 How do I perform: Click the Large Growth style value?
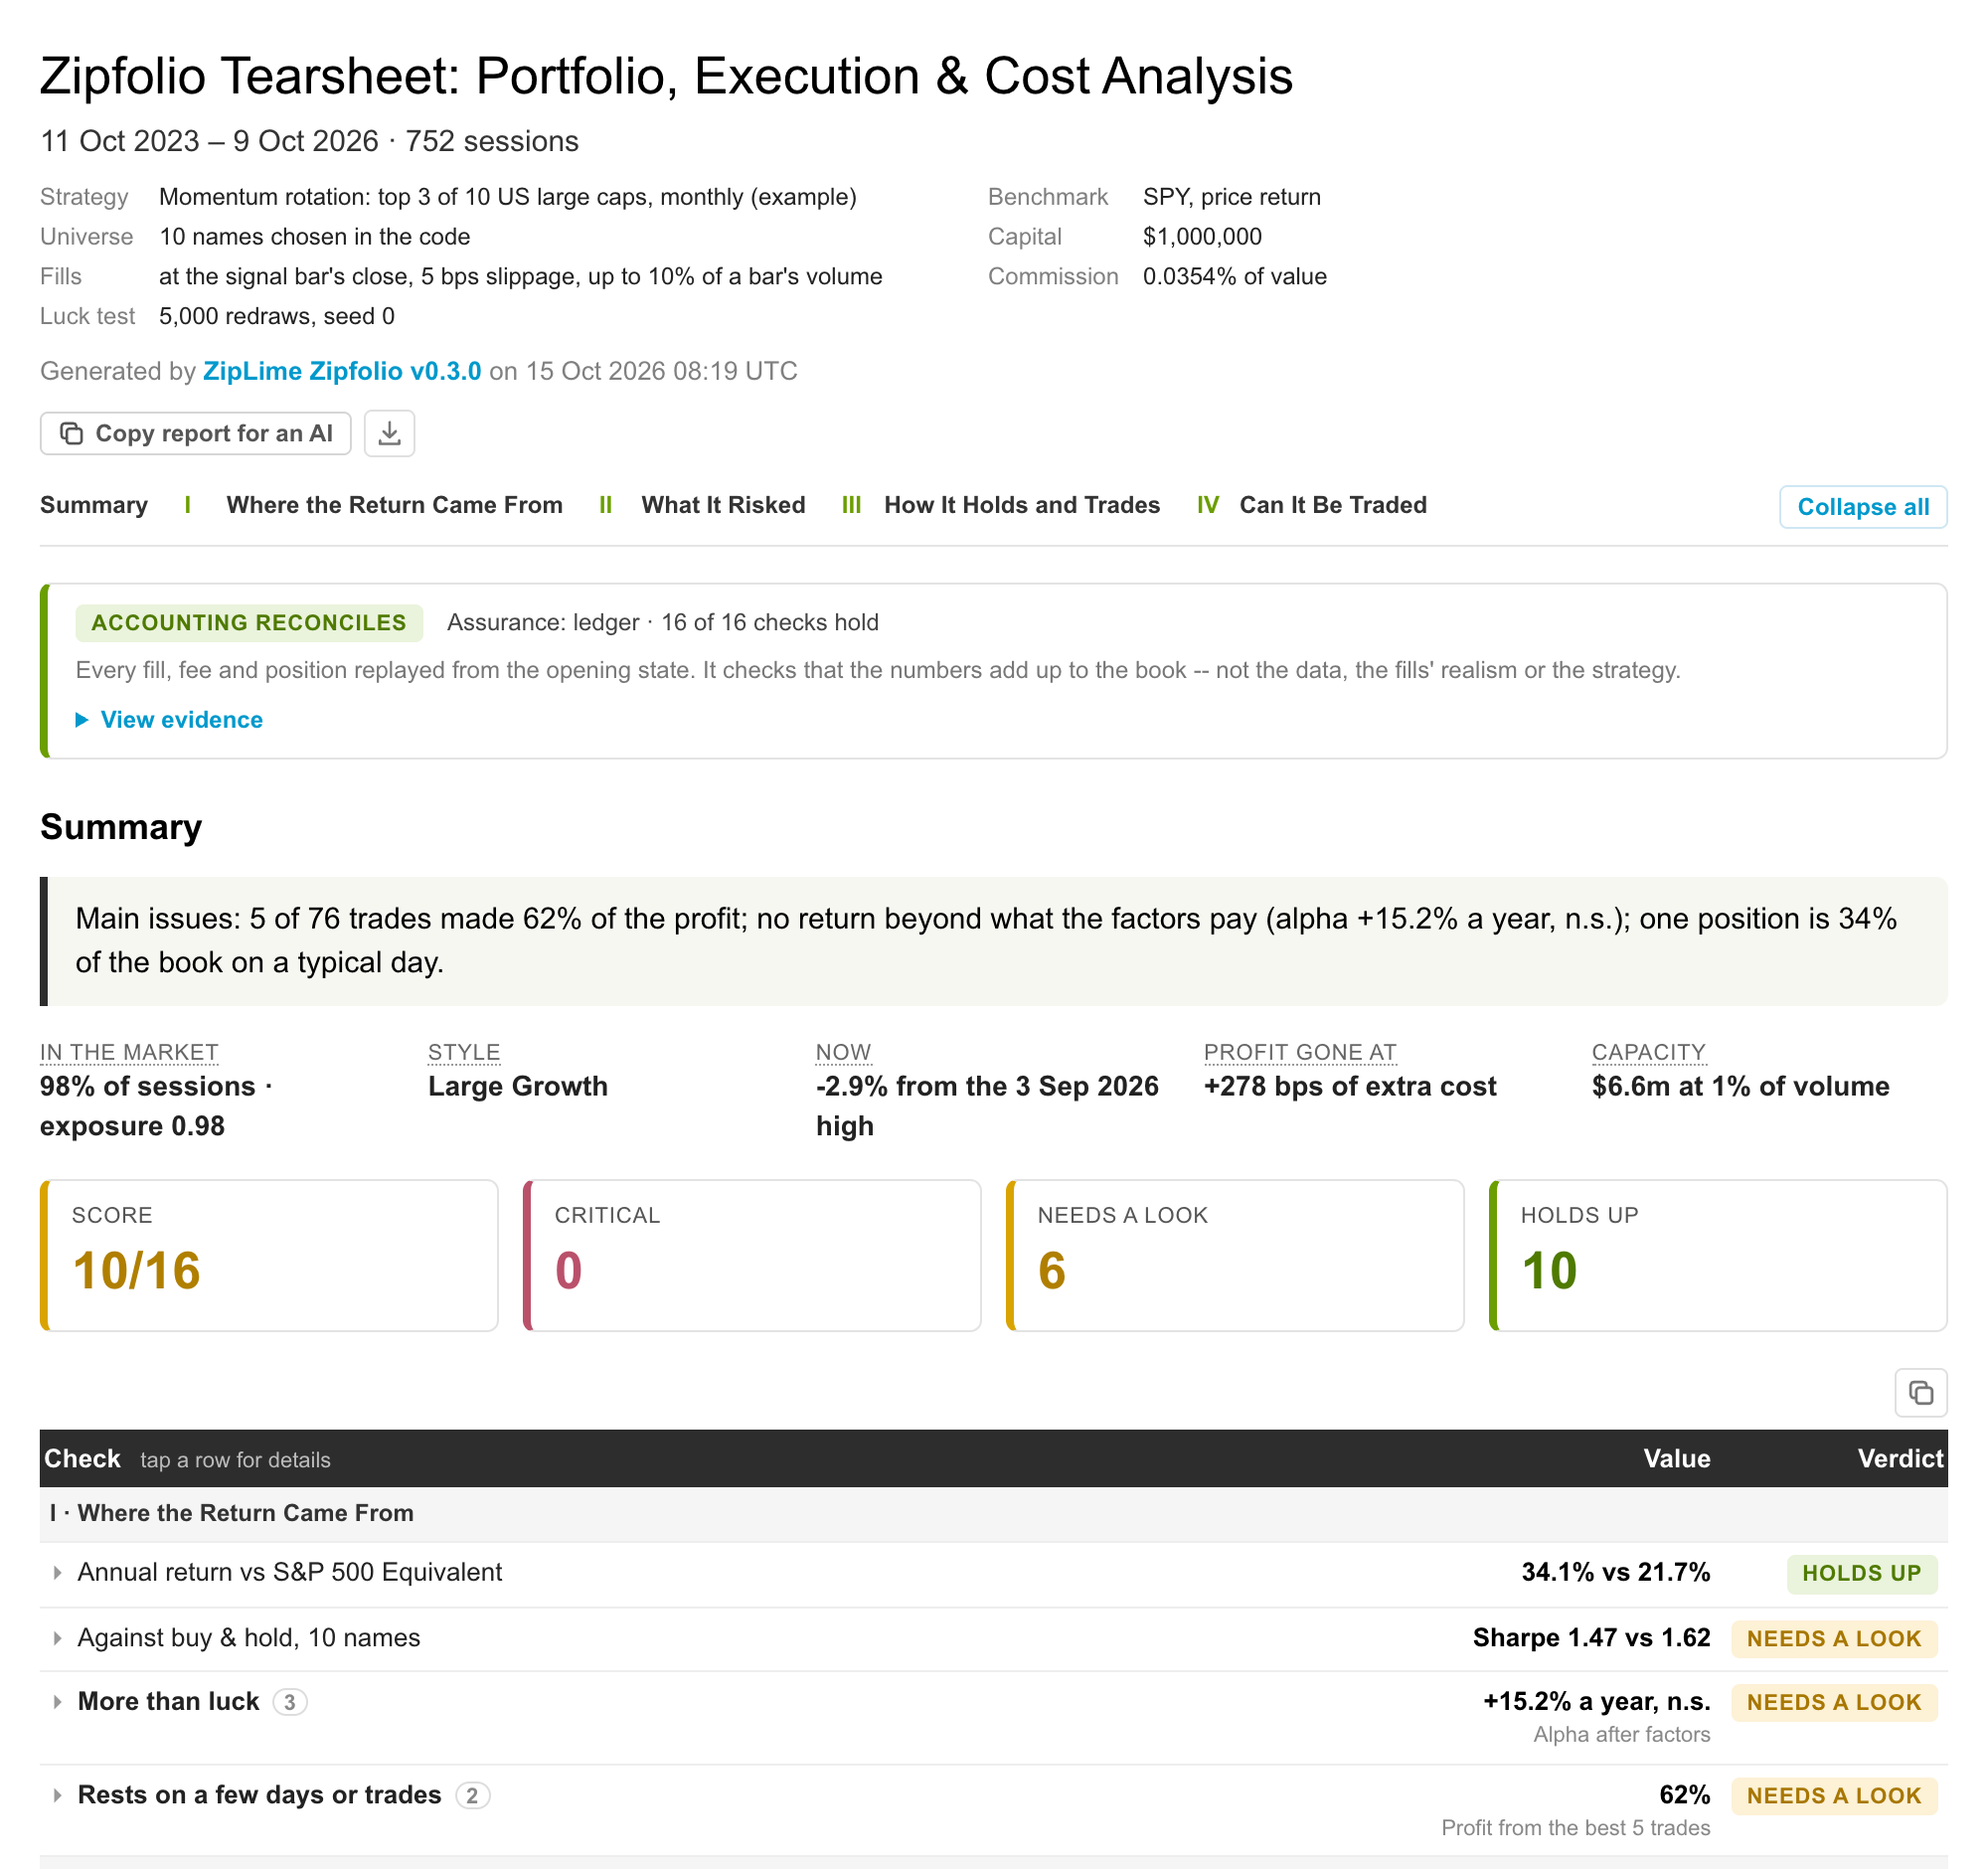518,1087
